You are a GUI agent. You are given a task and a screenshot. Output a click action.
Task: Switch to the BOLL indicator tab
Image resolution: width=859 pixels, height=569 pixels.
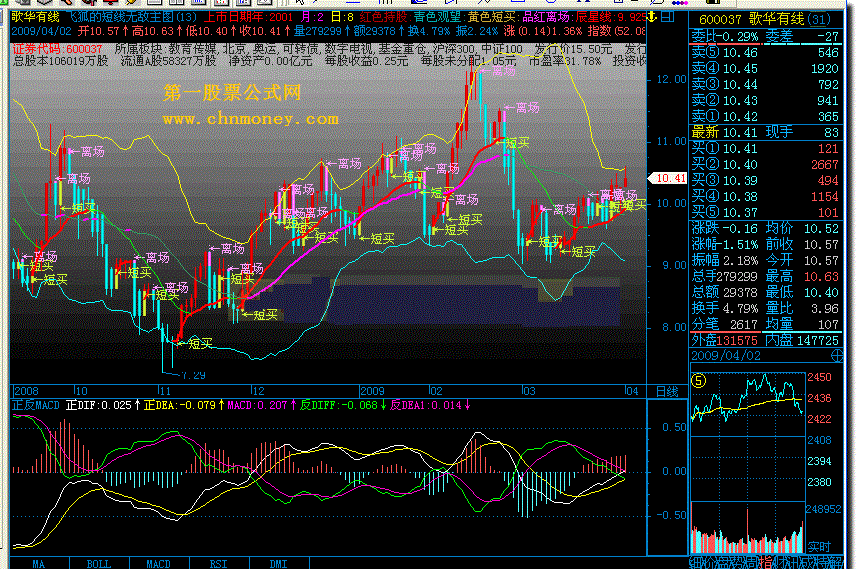[99, 564]
